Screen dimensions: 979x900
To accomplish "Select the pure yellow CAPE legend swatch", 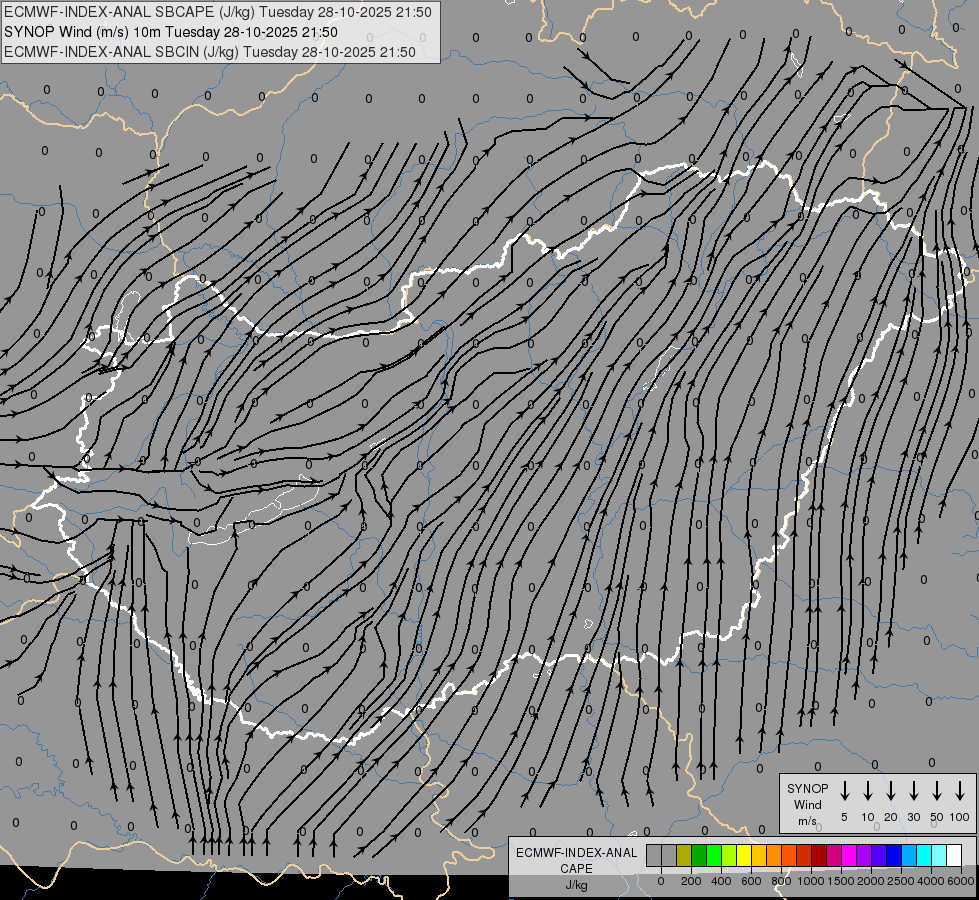I will coord(744,855).
